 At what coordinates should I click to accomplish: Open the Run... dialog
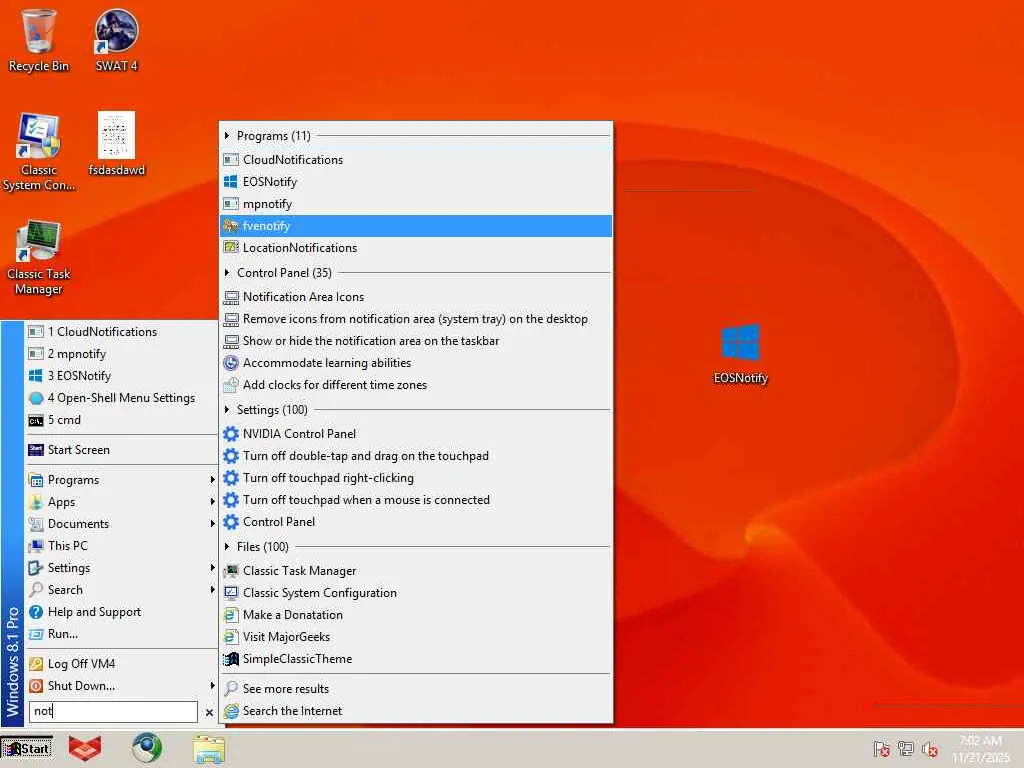coord(121,634)
